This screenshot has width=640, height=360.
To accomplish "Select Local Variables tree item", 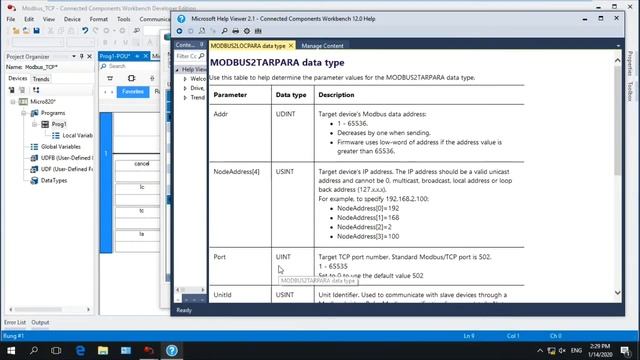I will [x=78, y=136].
